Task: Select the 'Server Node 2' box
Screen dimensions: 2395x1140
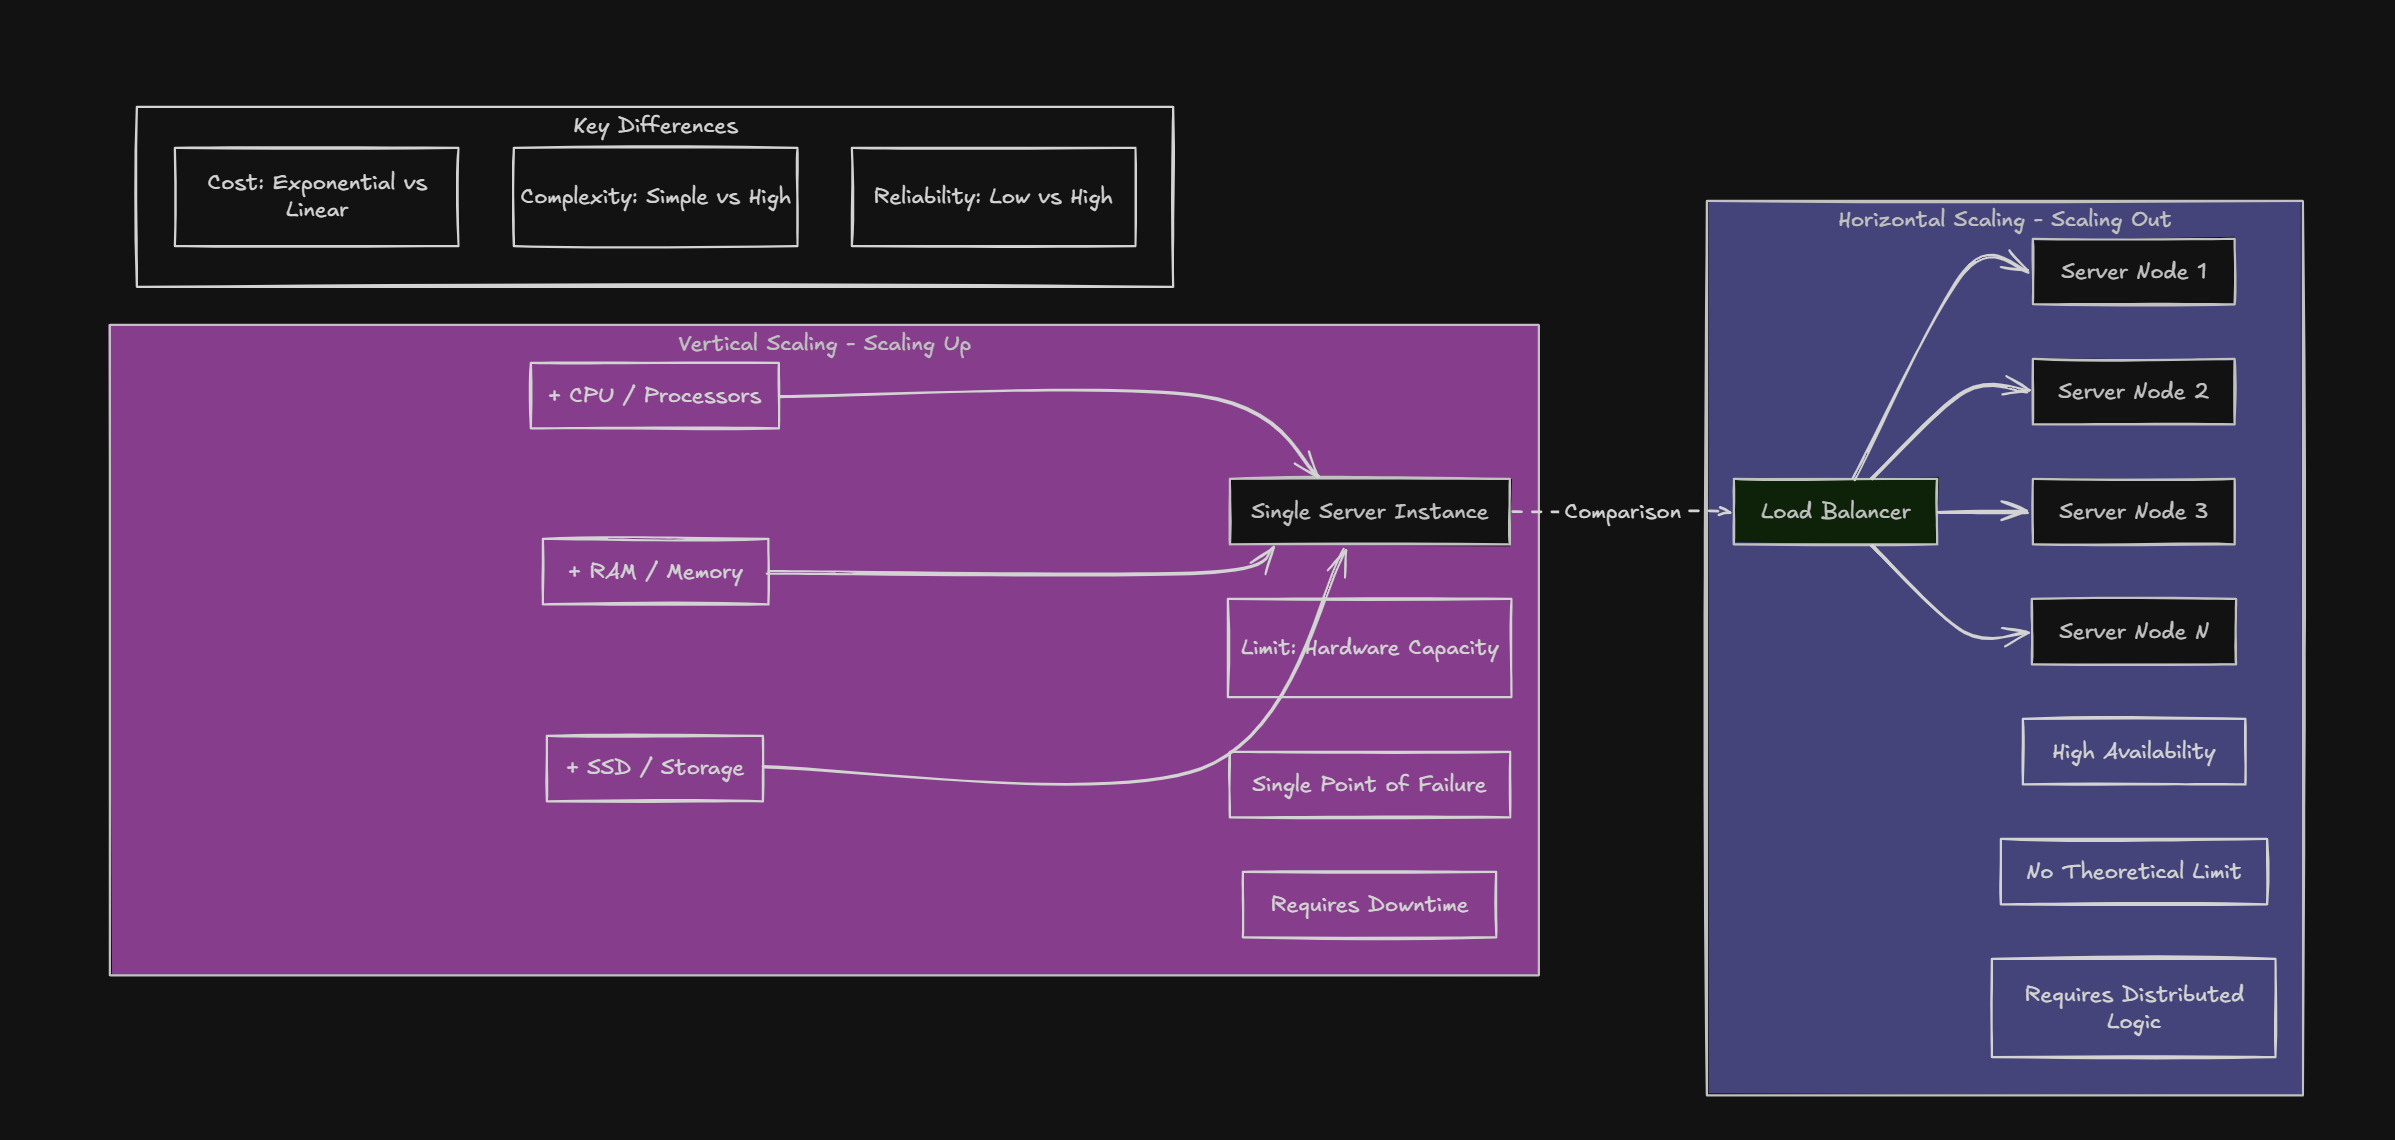Action: pos(2133,392)
